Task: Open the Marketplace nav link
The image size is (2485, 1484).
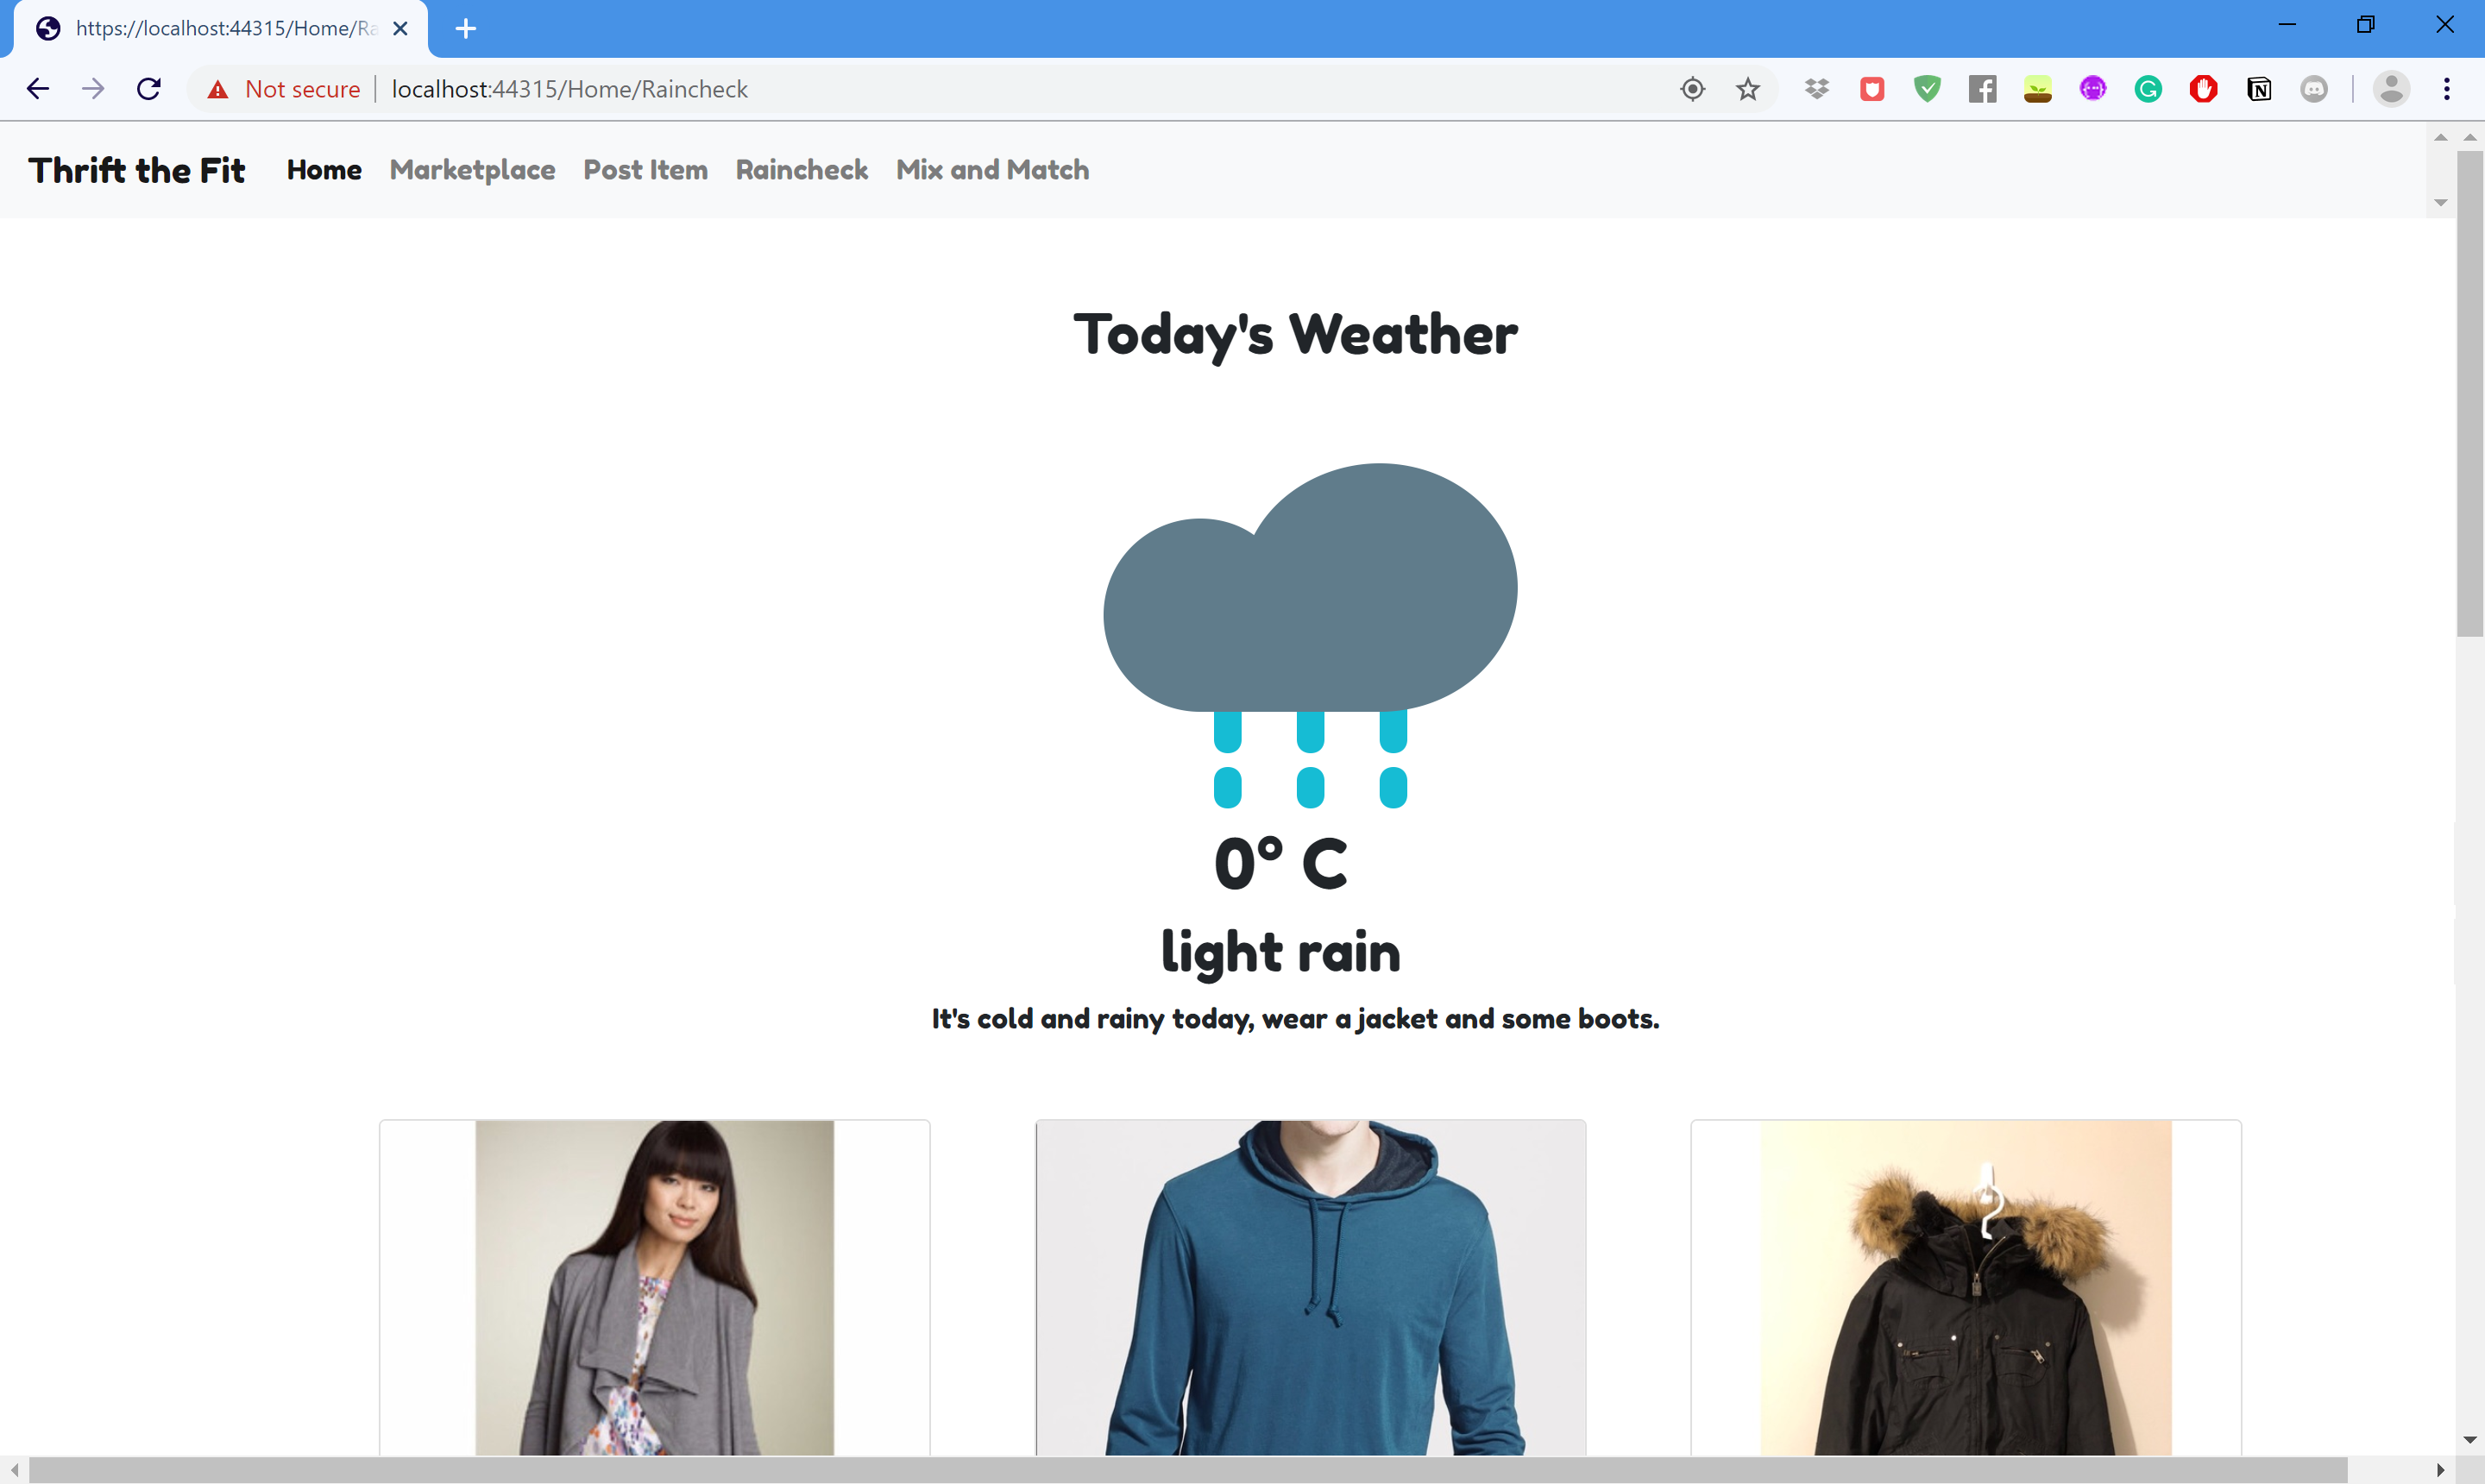Action: click(472, 170)
